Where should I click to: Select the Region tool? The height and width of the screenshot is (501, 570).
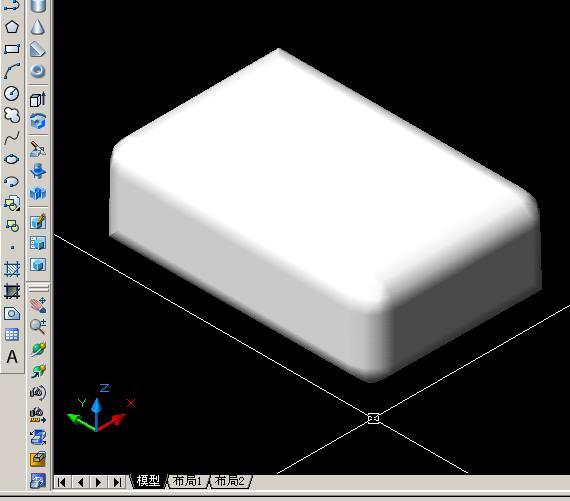point(12,313)
